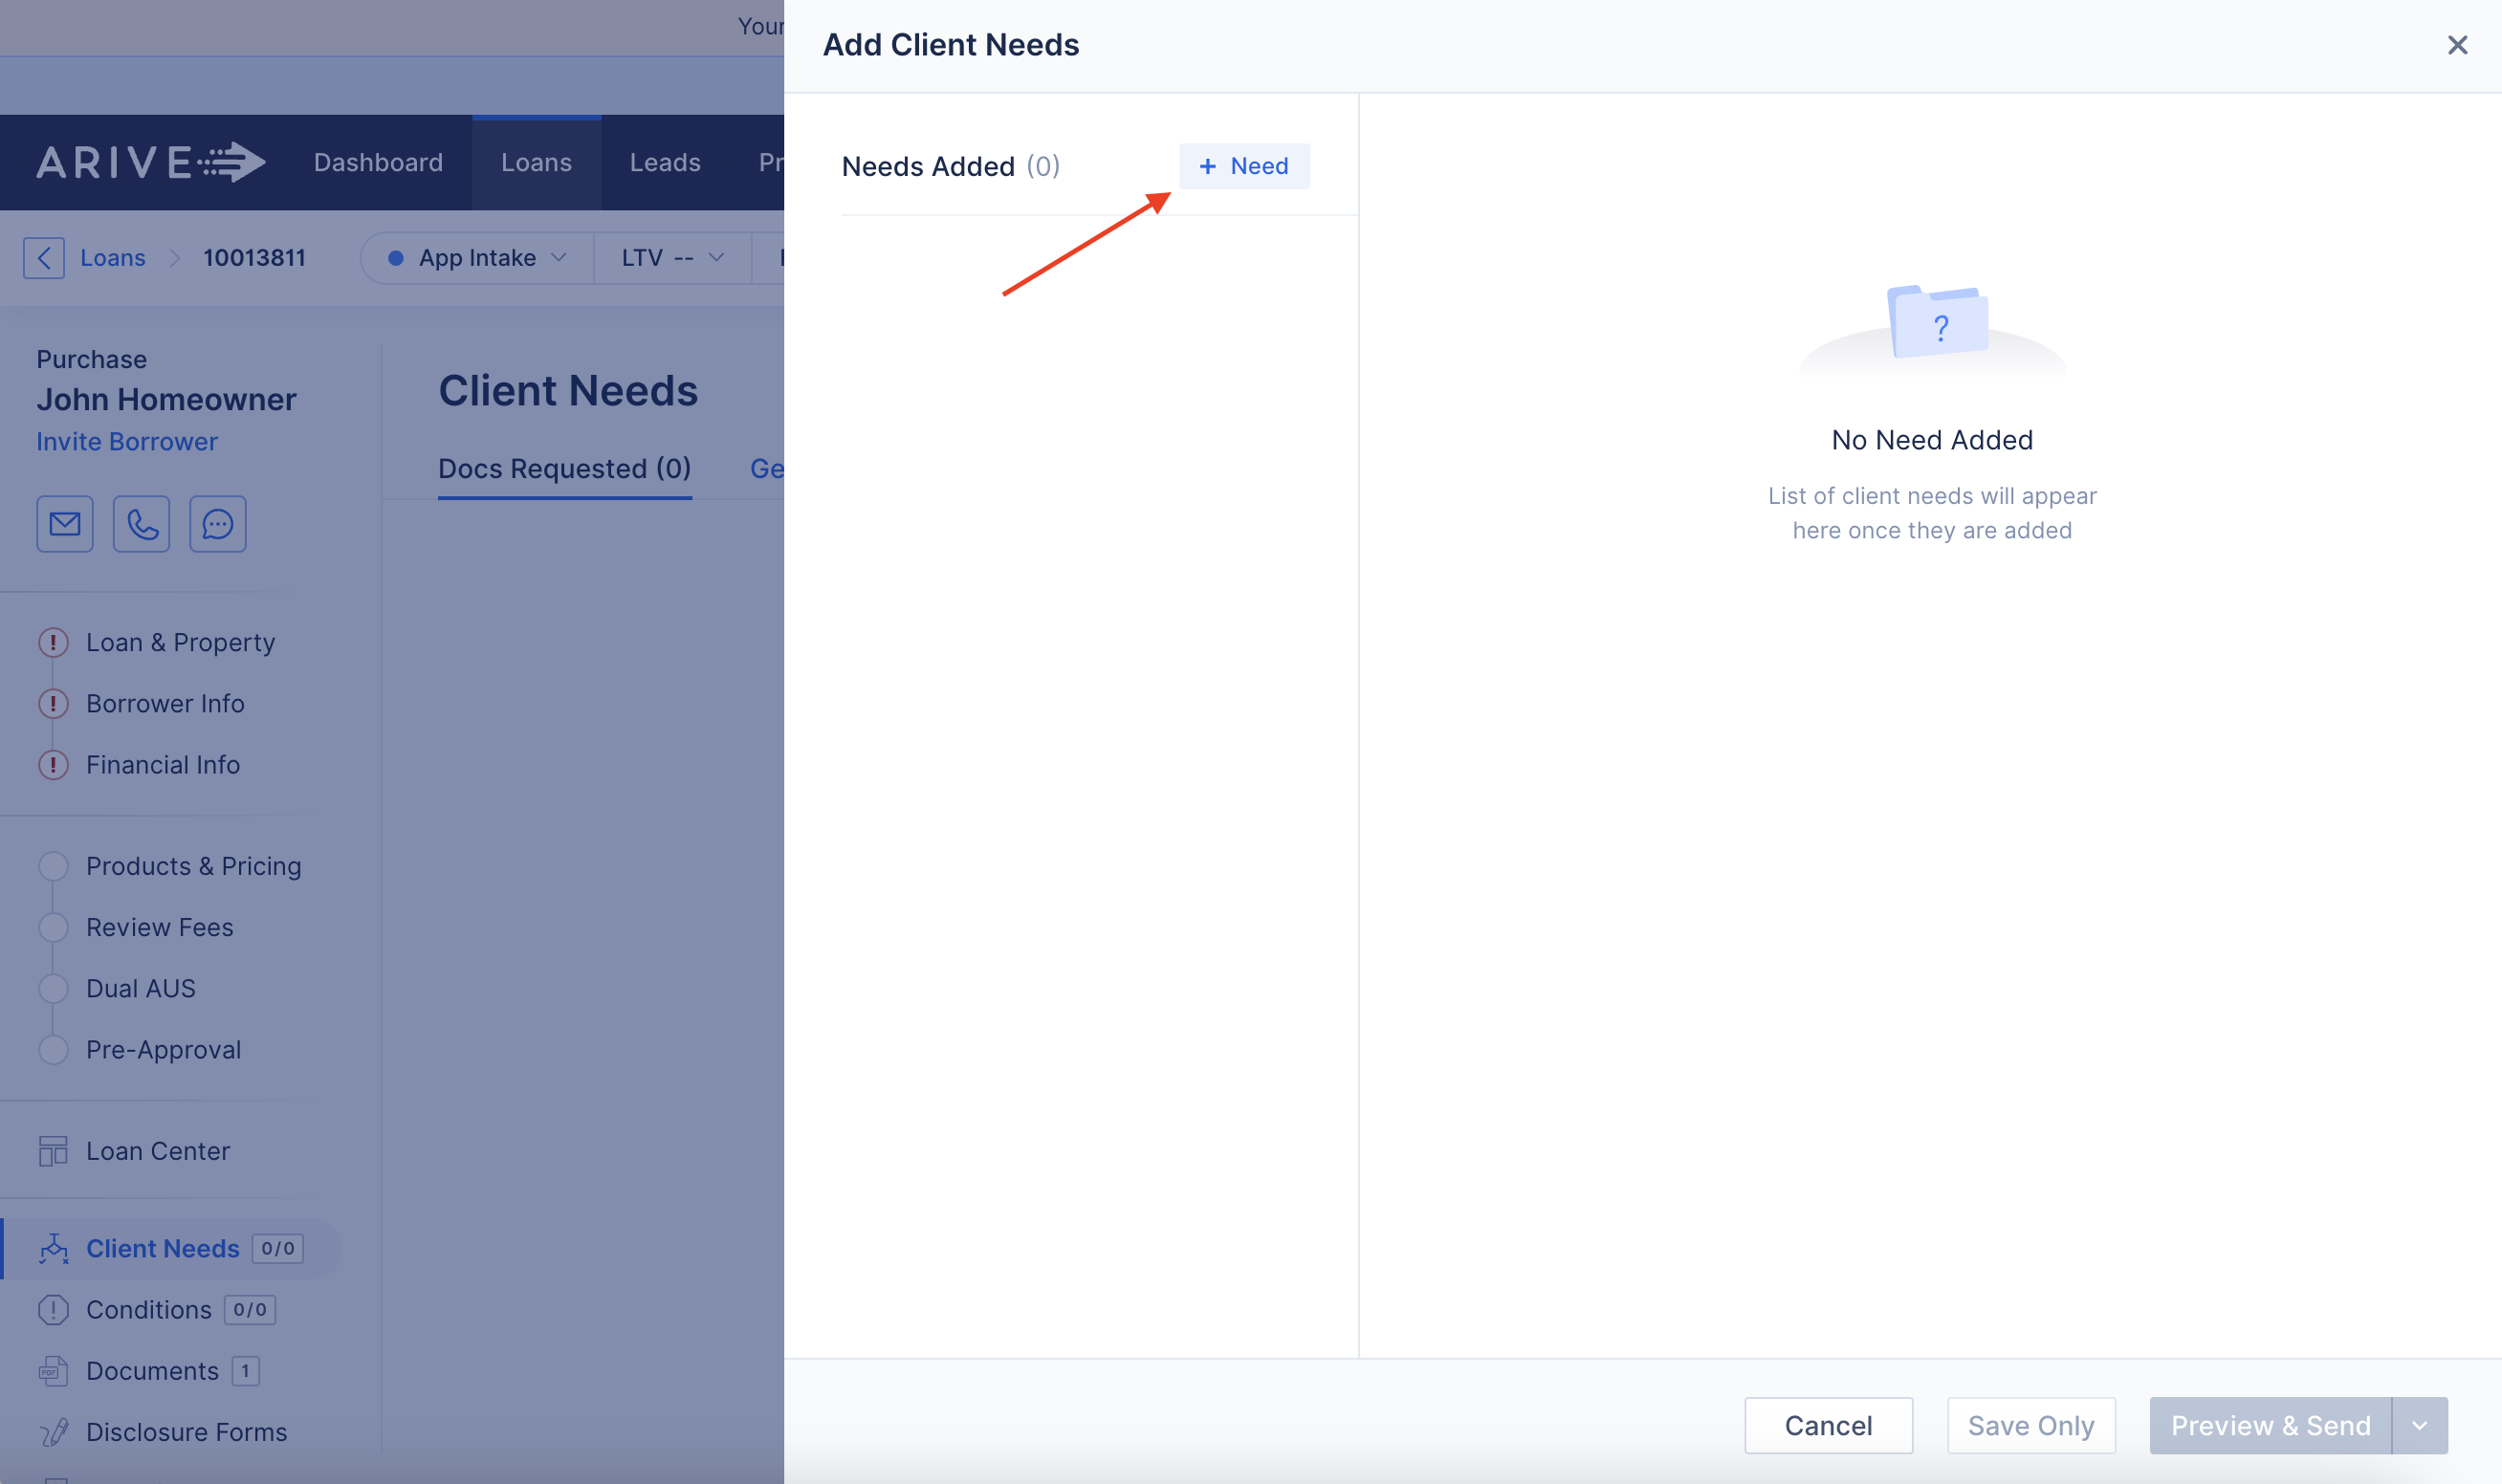Click the Documents PDF icon in sidebar

[53, 1371]
